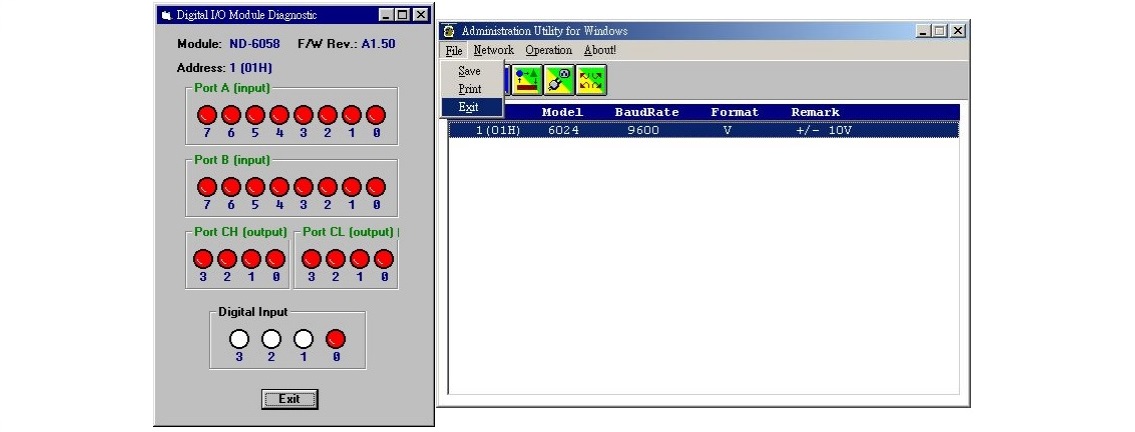1135x432 pixels.
Task: Click the plug connector toolbar icon
Action: 559,80
